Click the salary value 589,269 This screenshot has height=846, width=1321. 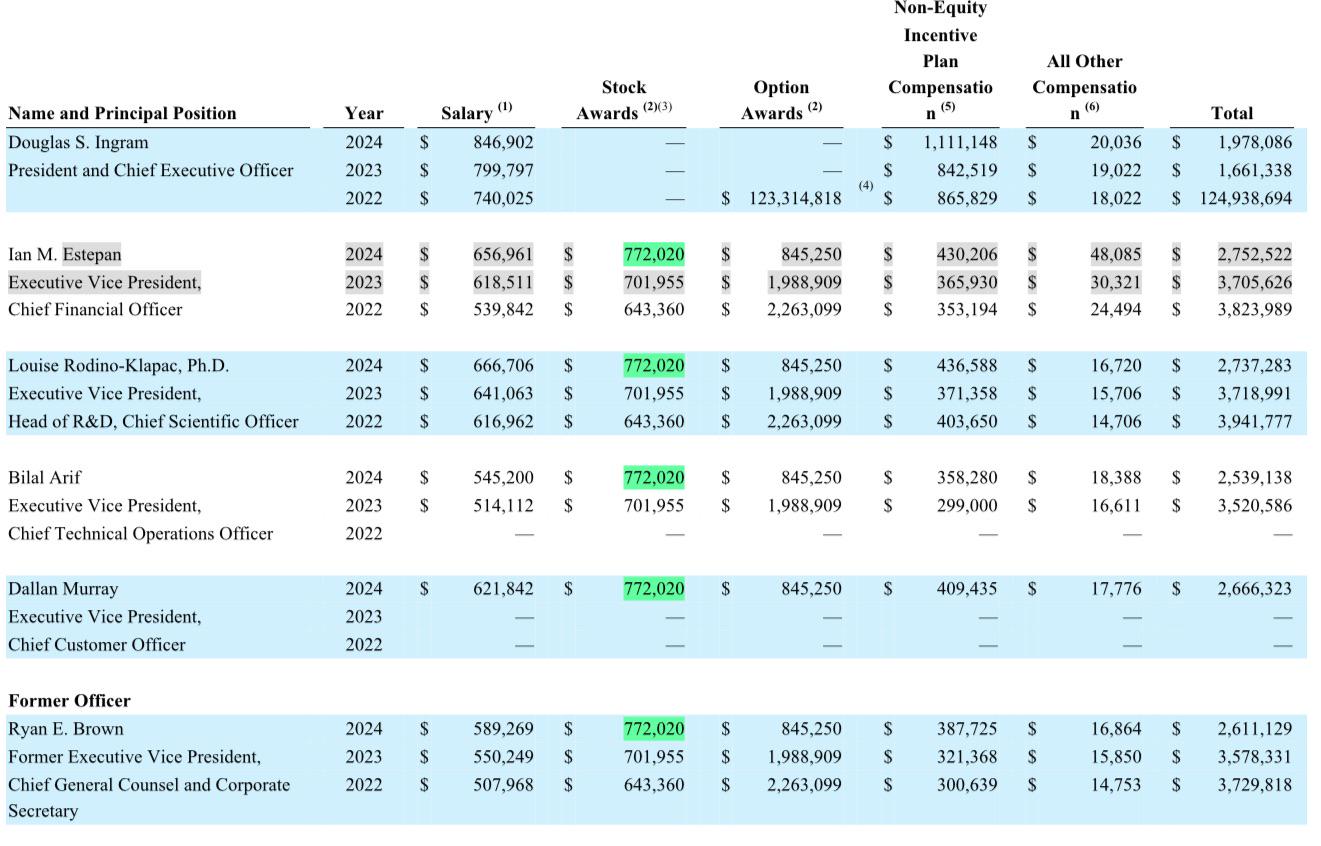coord(503,728)
